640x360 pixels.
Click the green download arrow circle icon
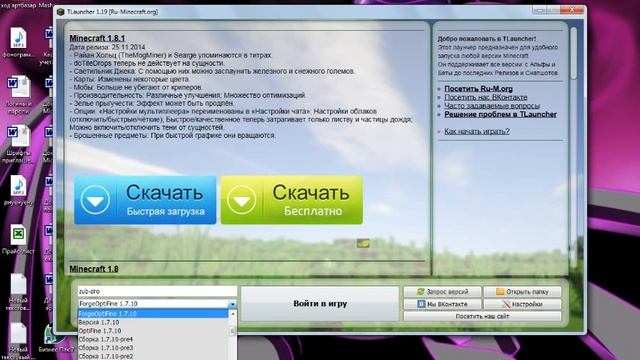pos(242,200)
